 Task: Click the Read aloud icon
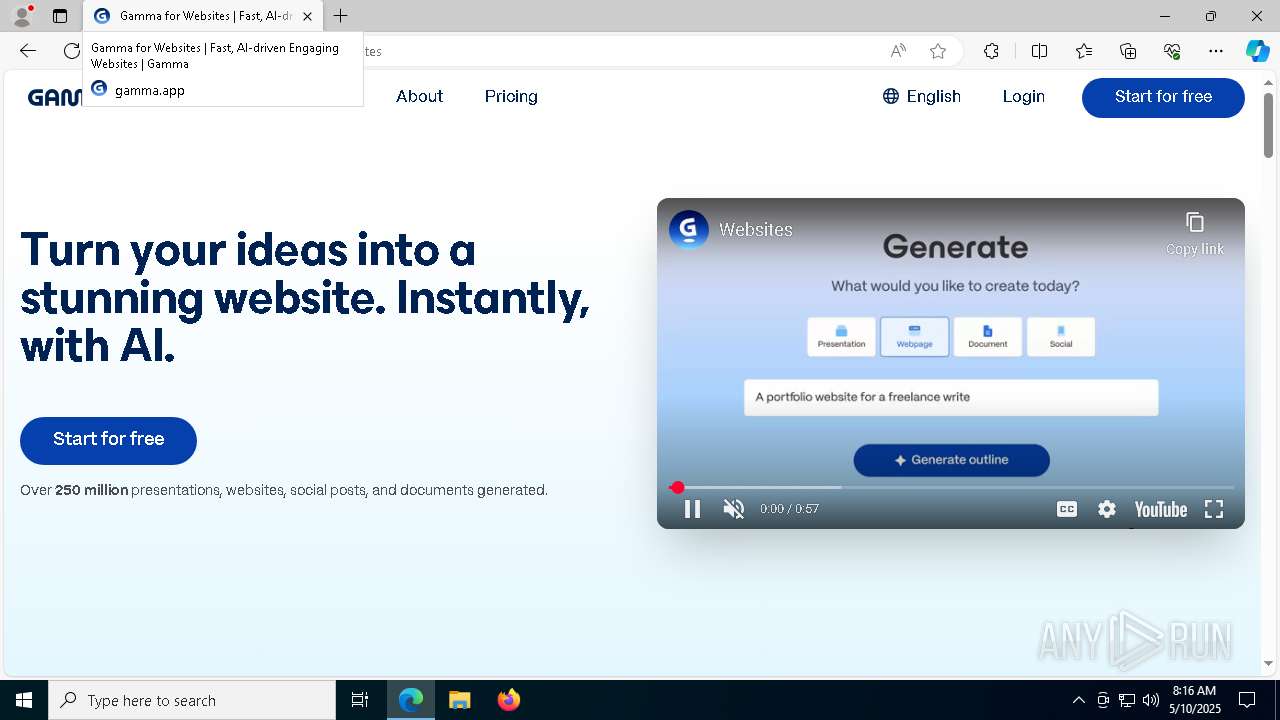pyautogui.click(x=898, y=51)
